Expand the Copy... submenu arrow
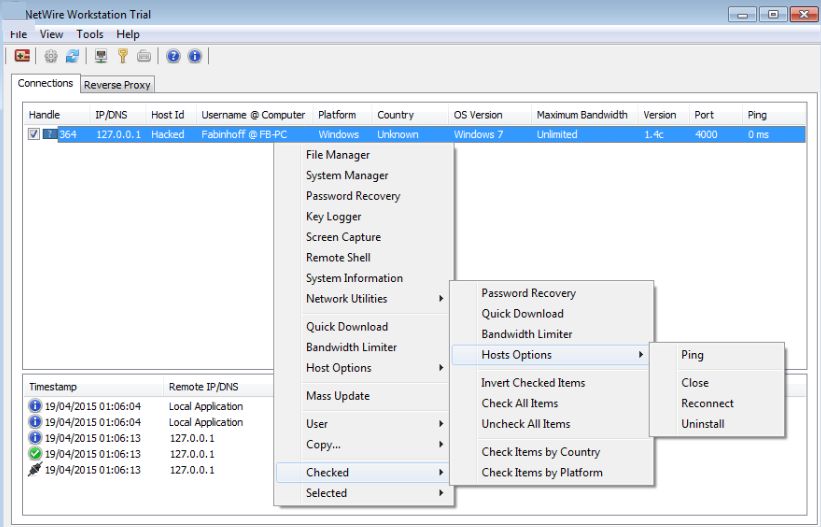 pos(441,444)
